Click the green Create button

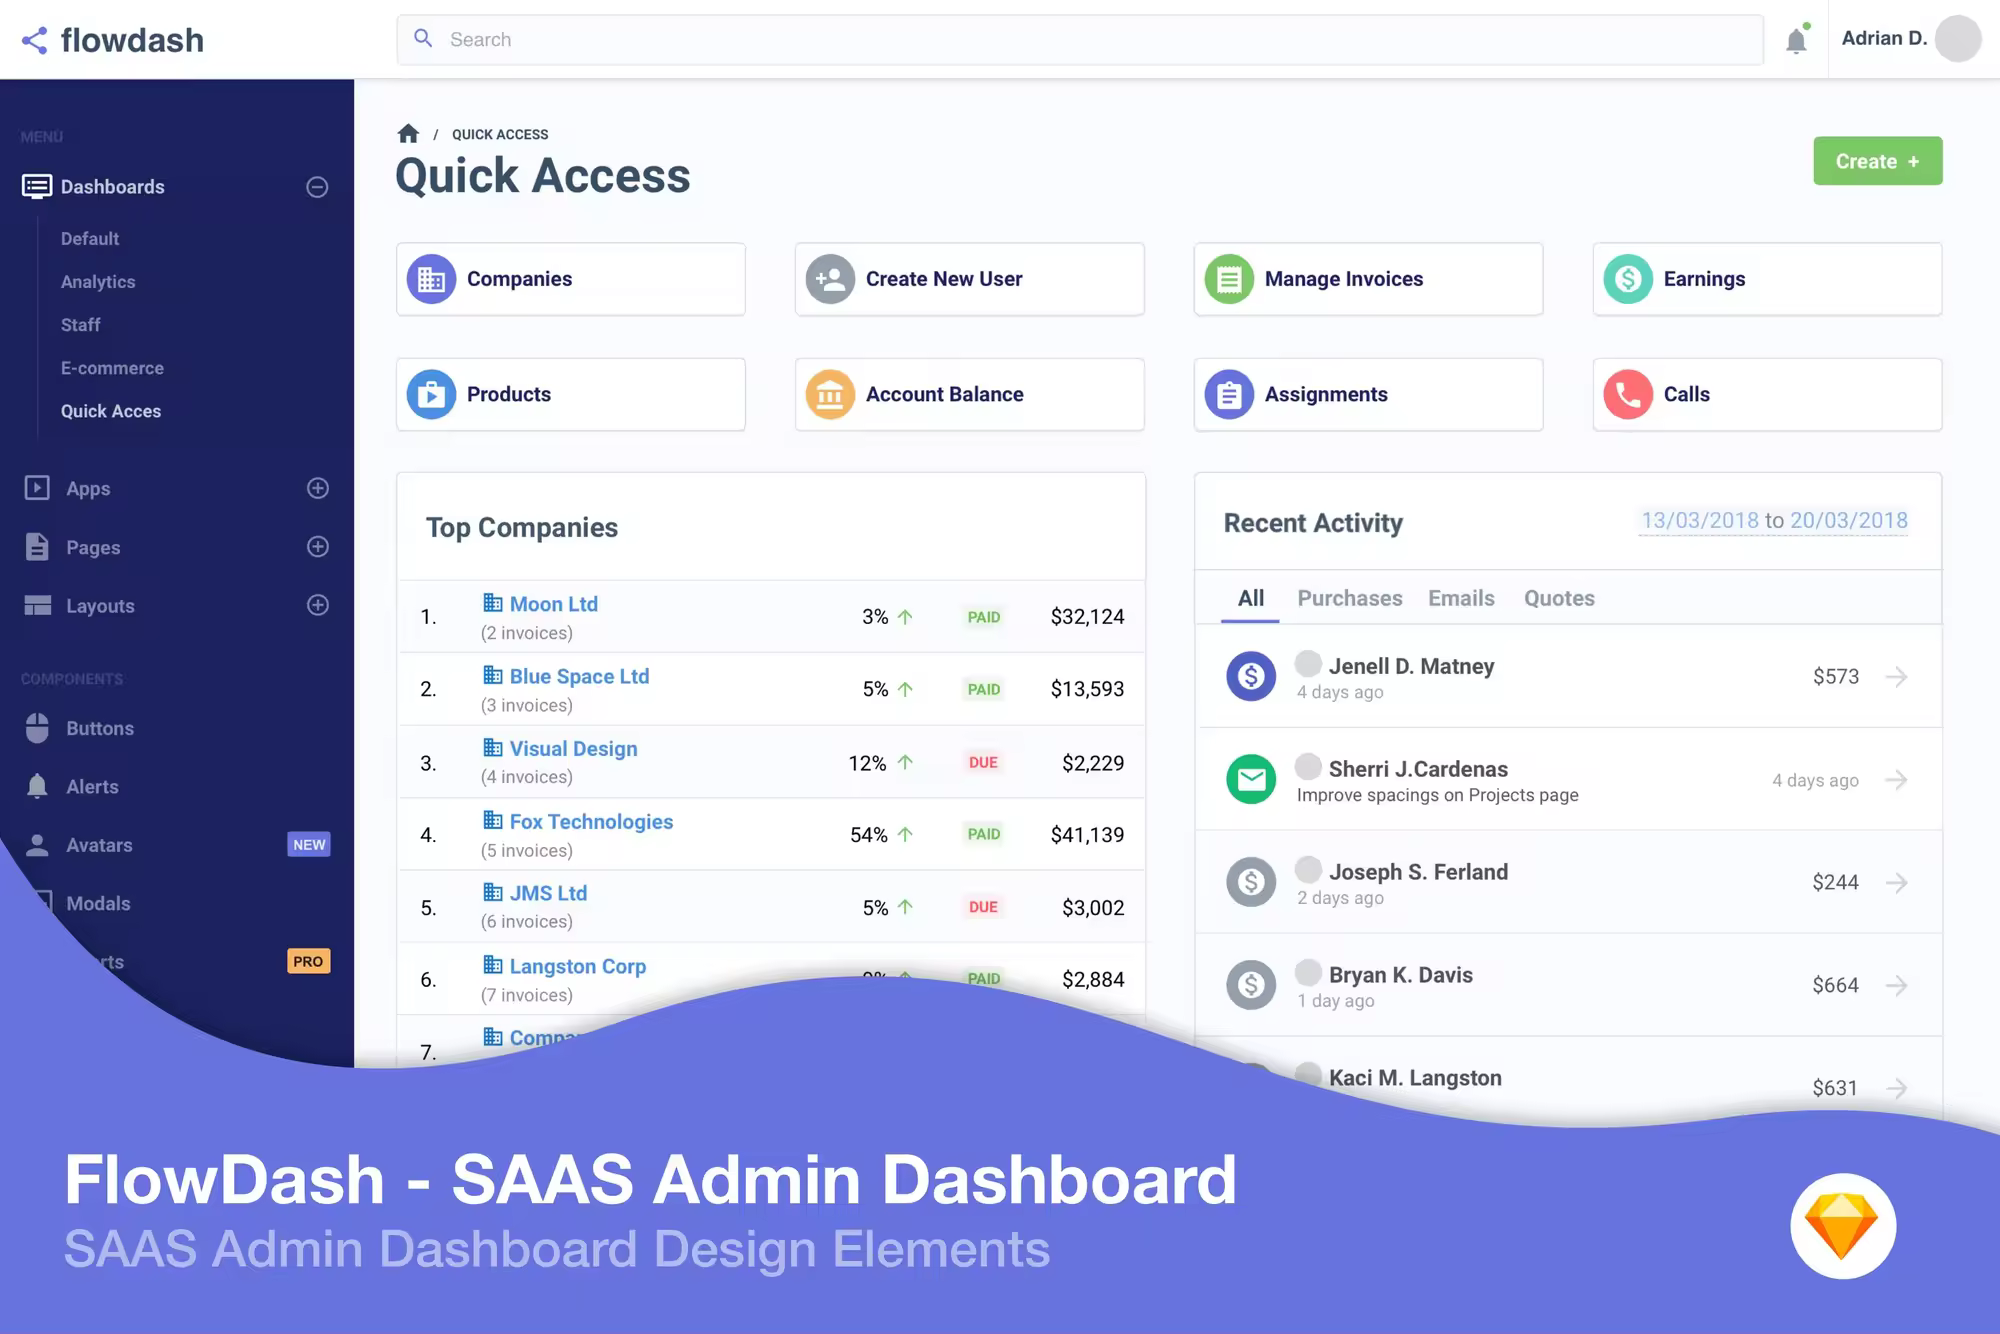1878,161
